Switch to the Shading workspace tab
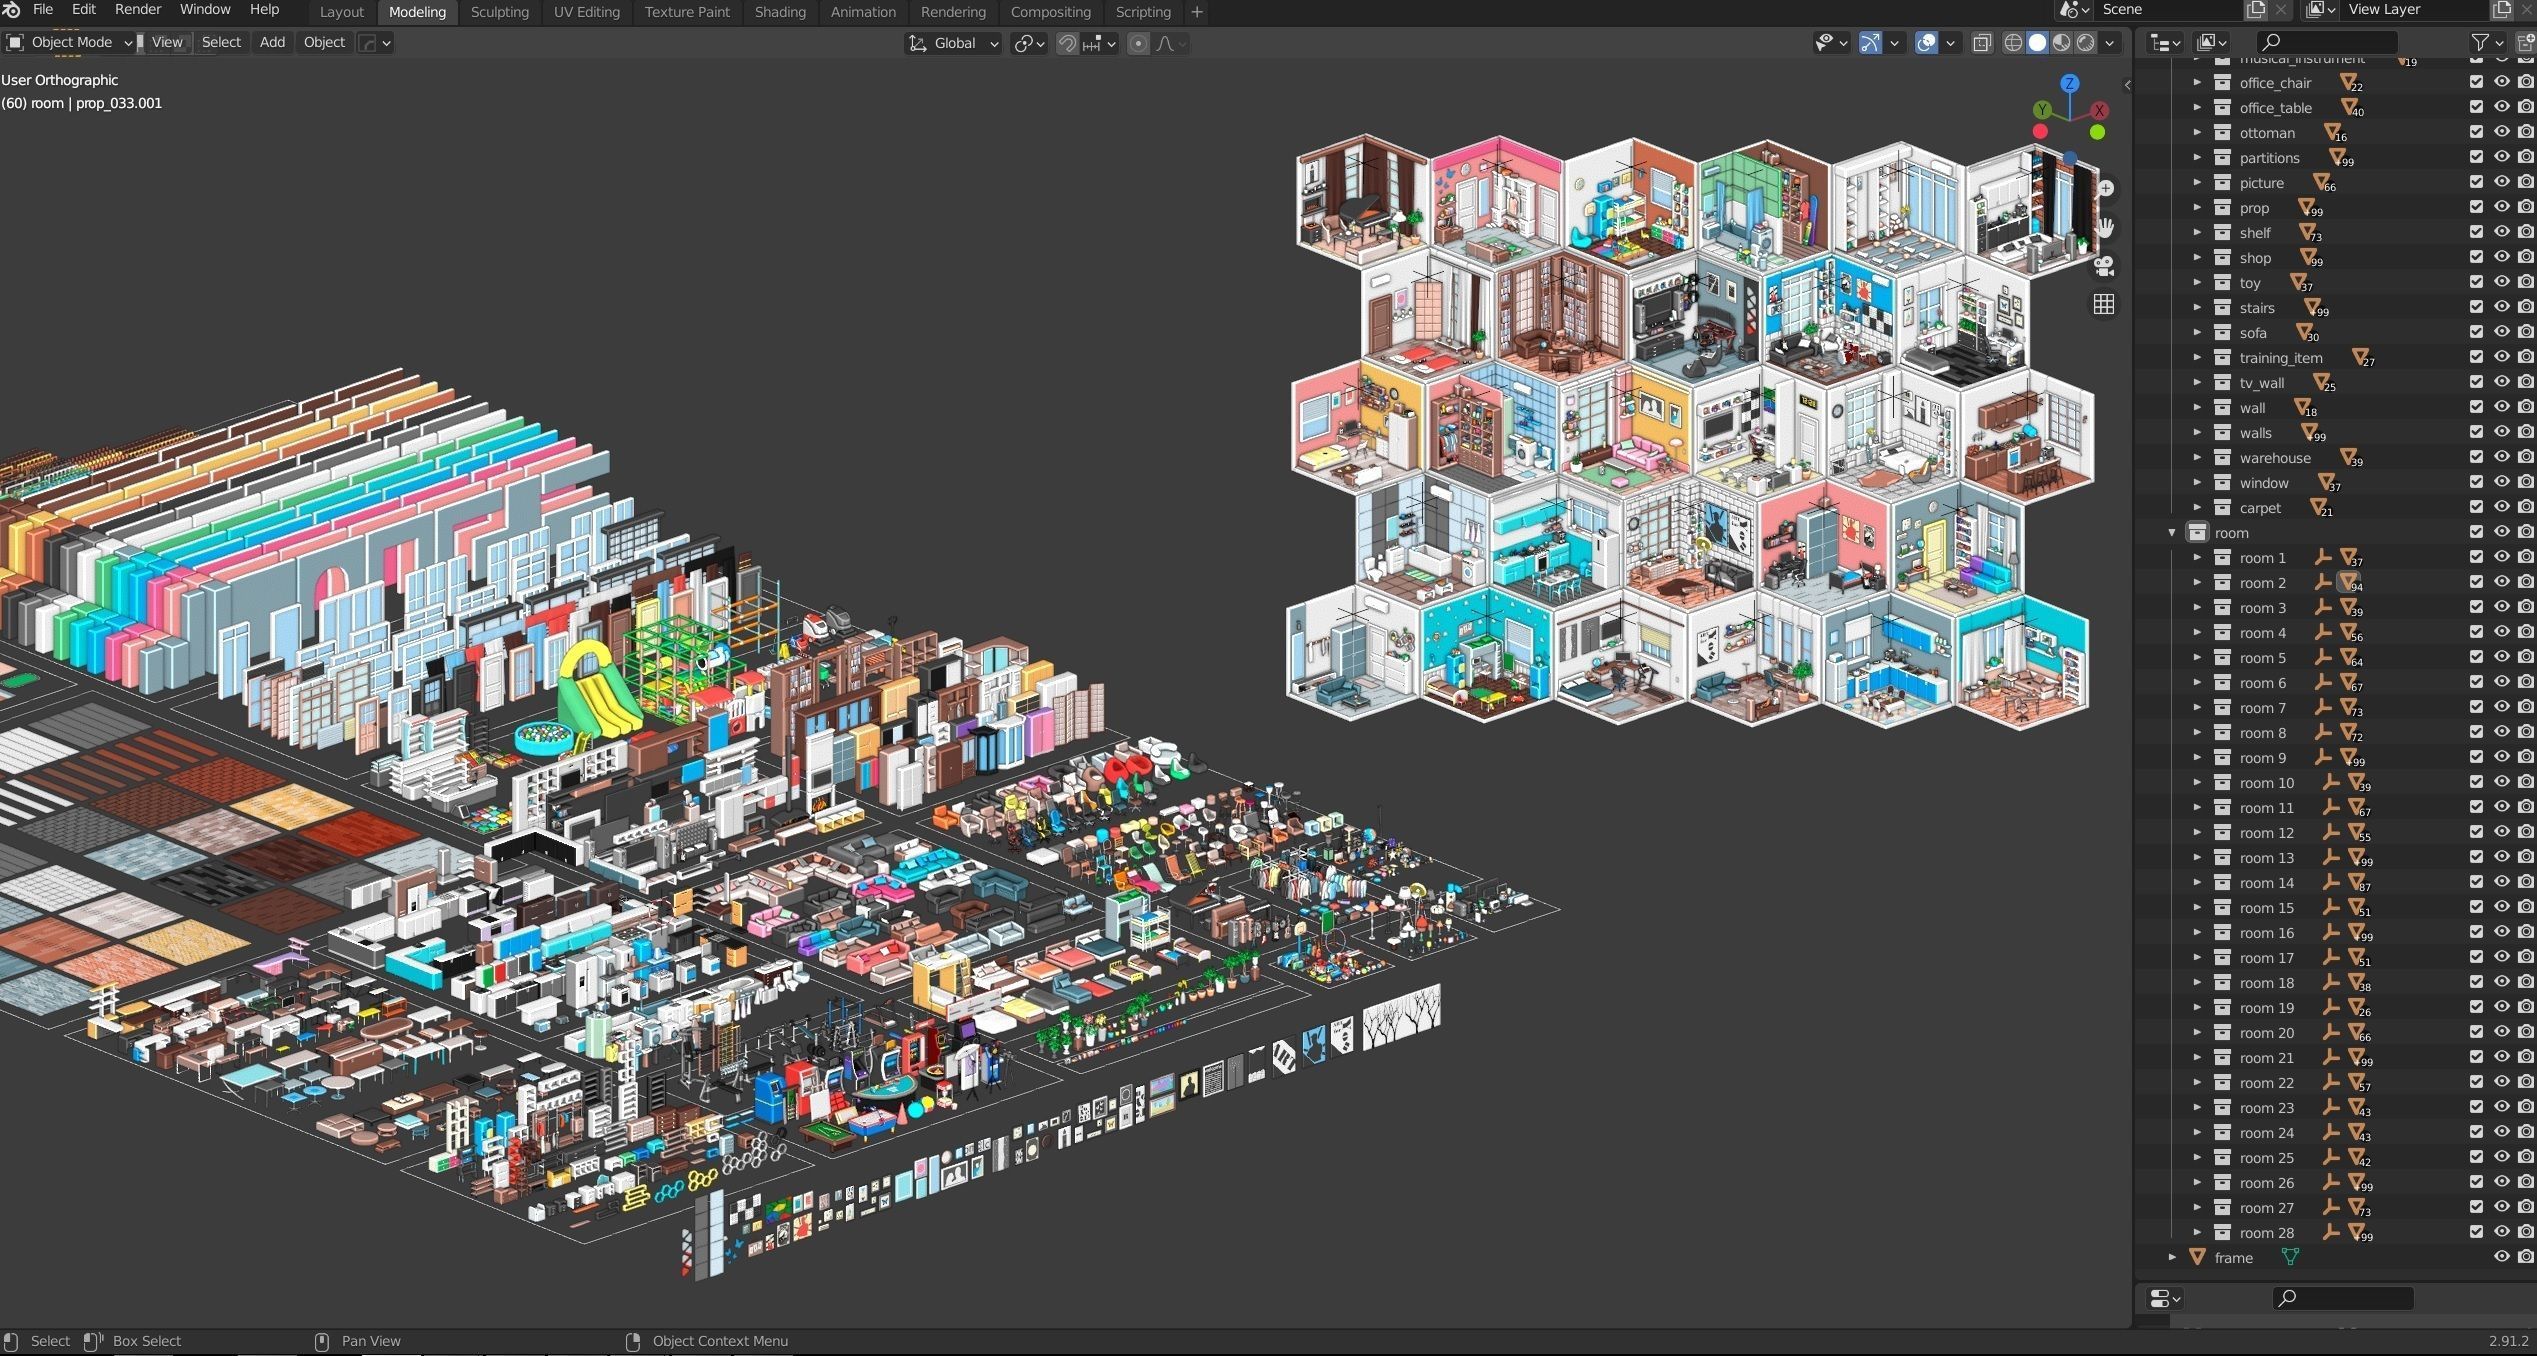This screenshot has width=2537, height=1356. (780, 12)
